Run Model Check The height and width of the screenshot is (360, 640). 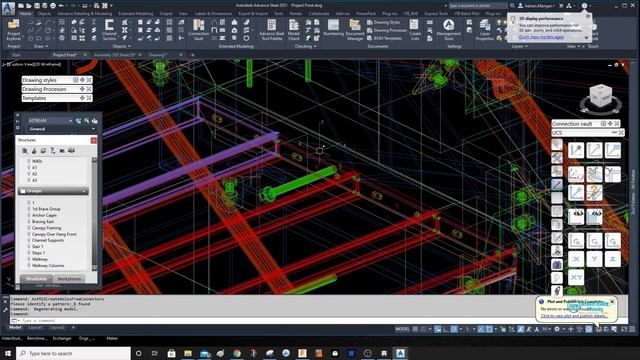[293, 30]
